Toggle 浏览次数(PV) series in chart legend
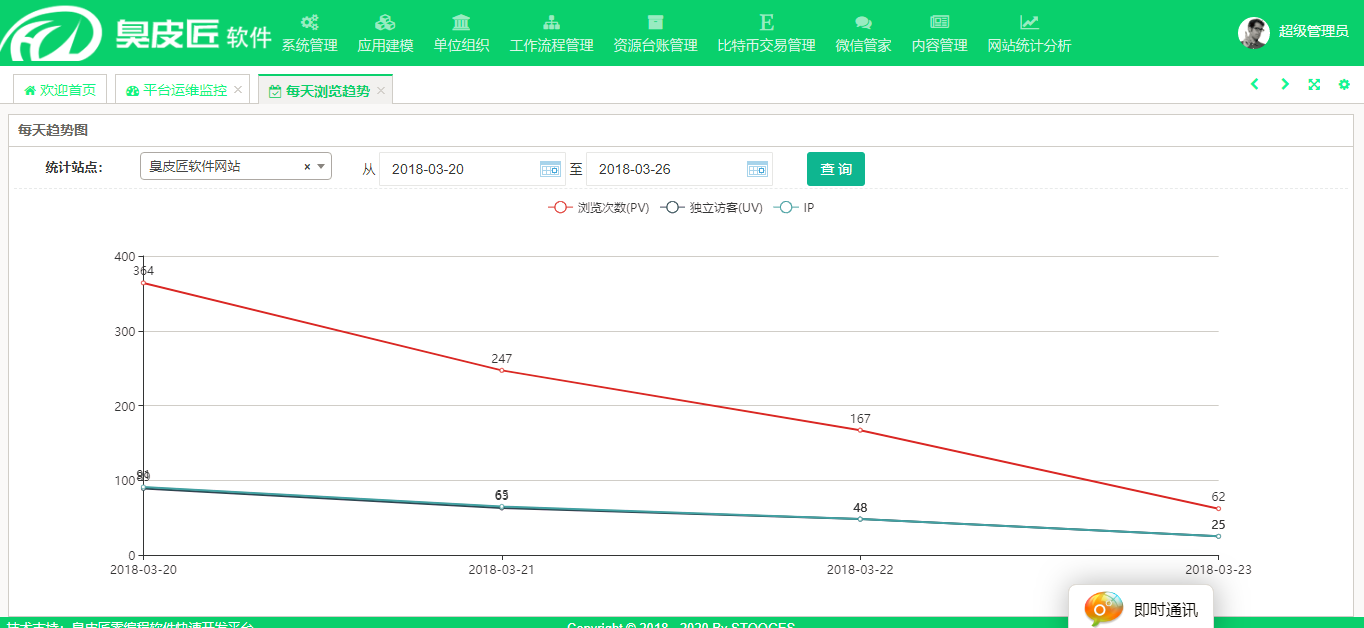This screenshot has height=628, width=1364. pyautogui.click(x=598, y=208)
